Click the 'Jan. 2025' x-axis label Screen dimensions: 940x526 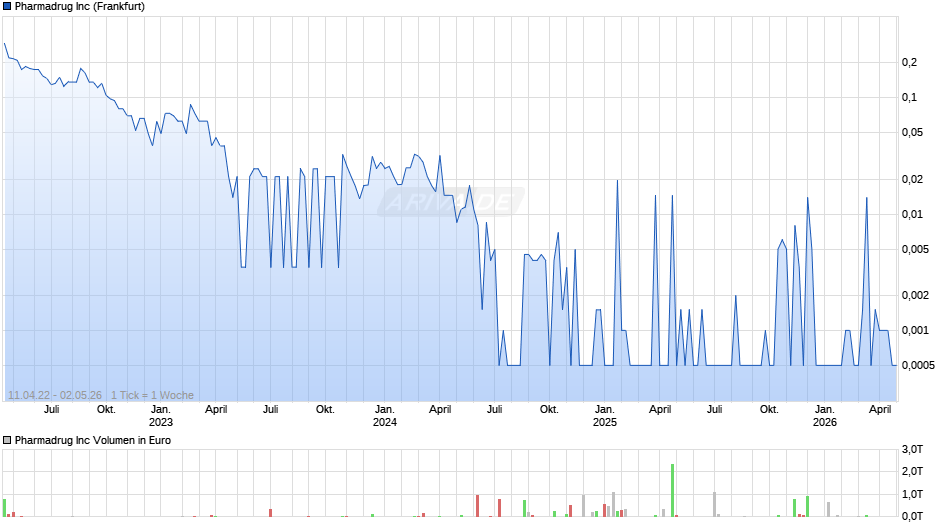click(x=605, y=416)
